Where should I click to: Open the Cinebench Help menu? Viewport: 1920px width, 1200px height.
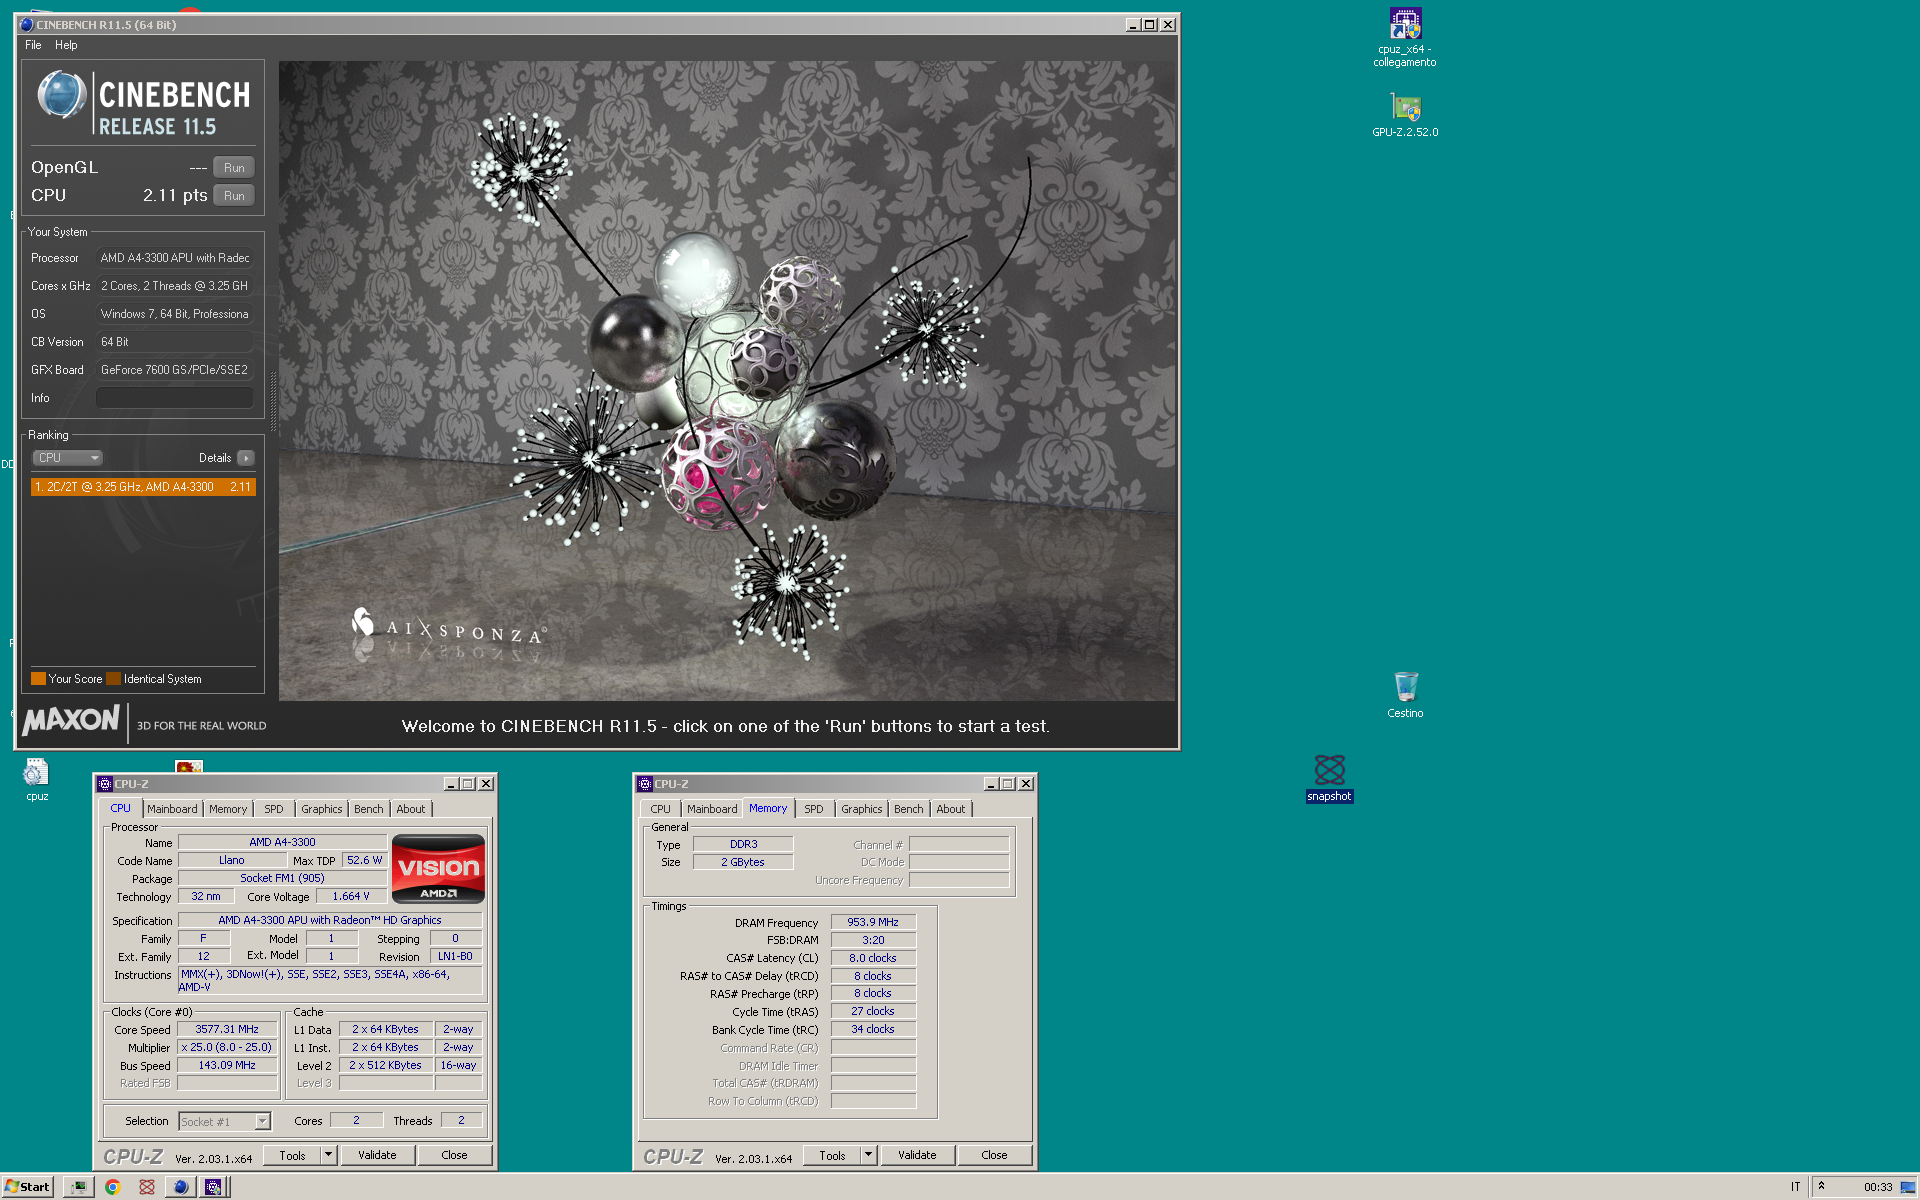coord(66,45)
